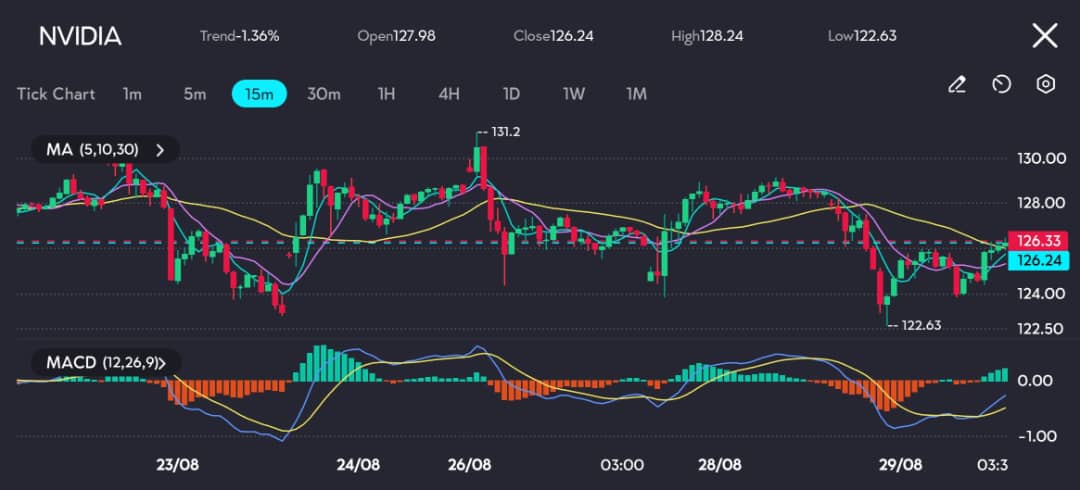This screenshot has width=1080, height=490.
Task: Select the 5m timeframe
Action: click(194, 94)
